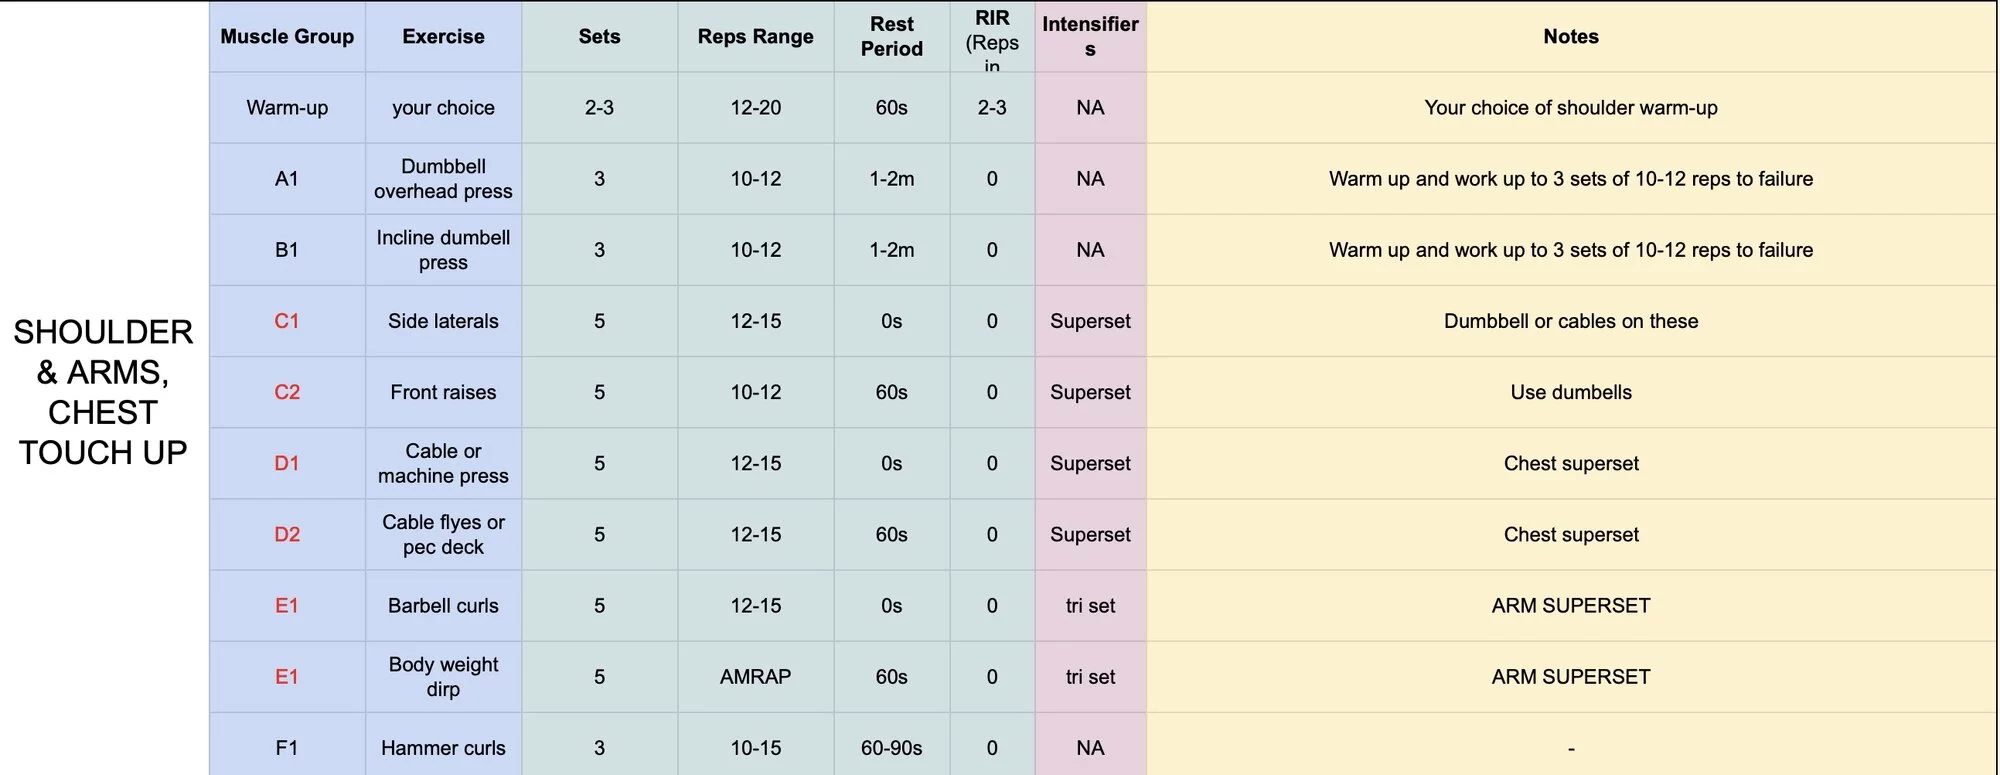The image size is (2000, 775).
Task: Select the Front raises cell
Action: click(443, 392)
